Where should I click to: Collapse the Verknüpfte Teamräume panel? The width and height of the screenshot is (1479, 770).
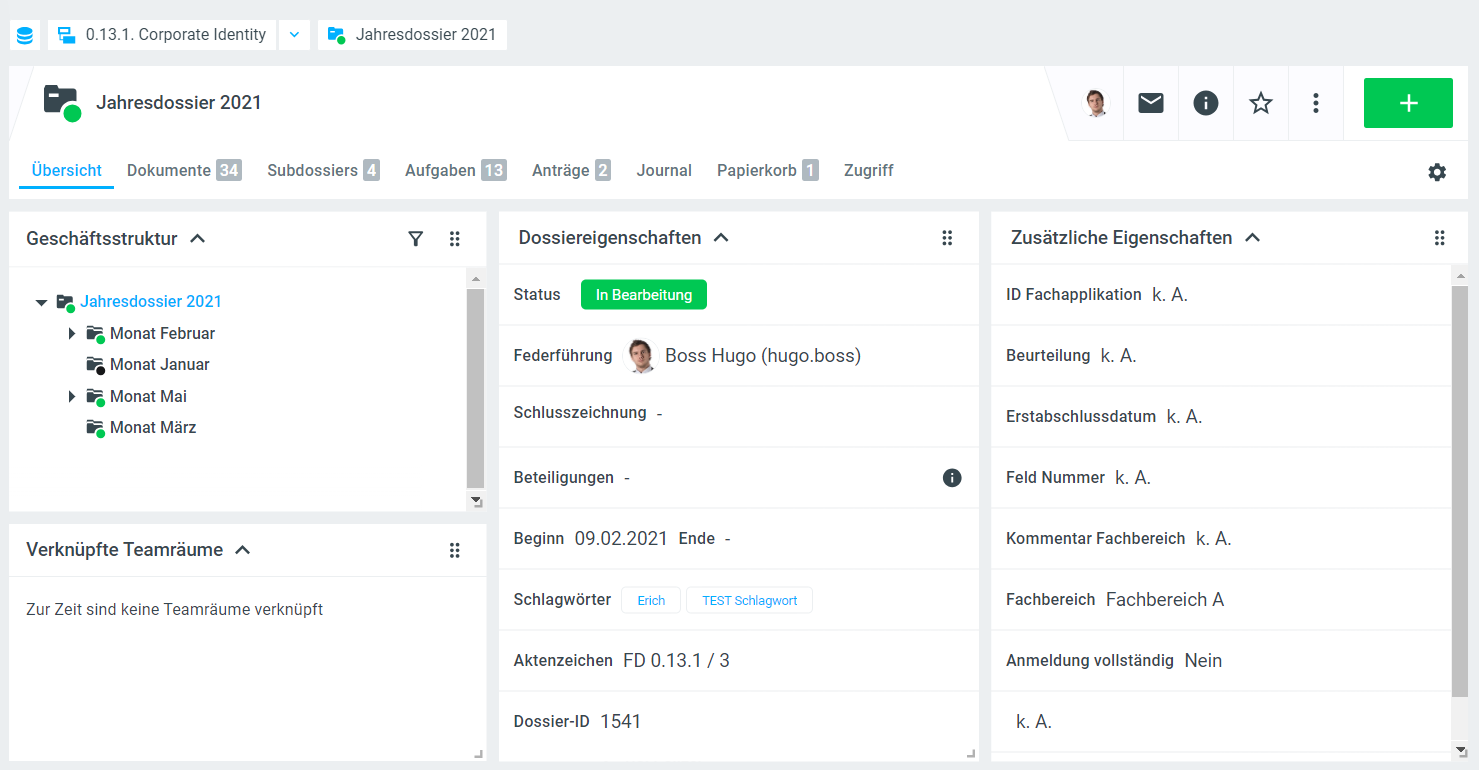pos(242,550)
